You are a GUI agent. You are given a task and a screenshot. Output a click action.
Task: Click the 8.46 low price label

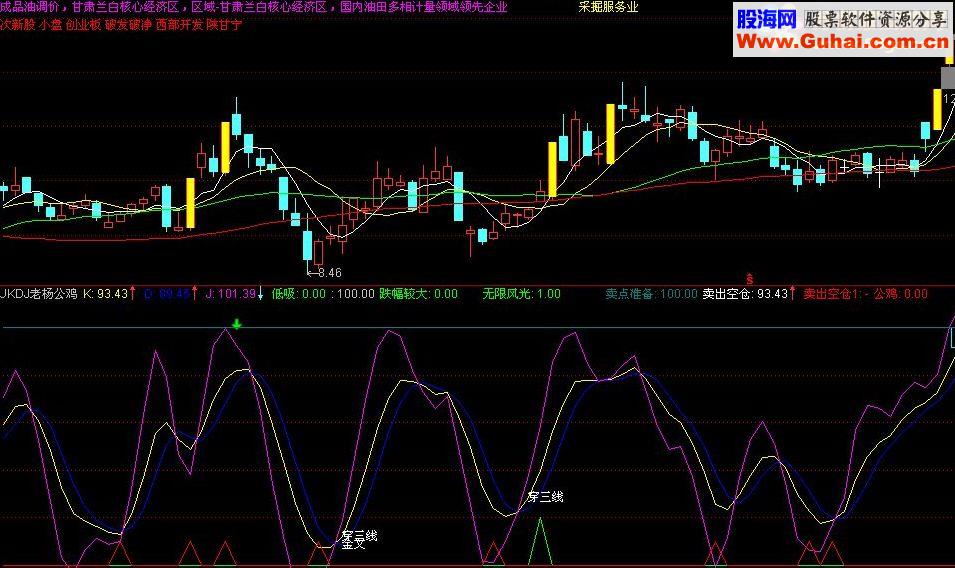[x=329, y=273]
